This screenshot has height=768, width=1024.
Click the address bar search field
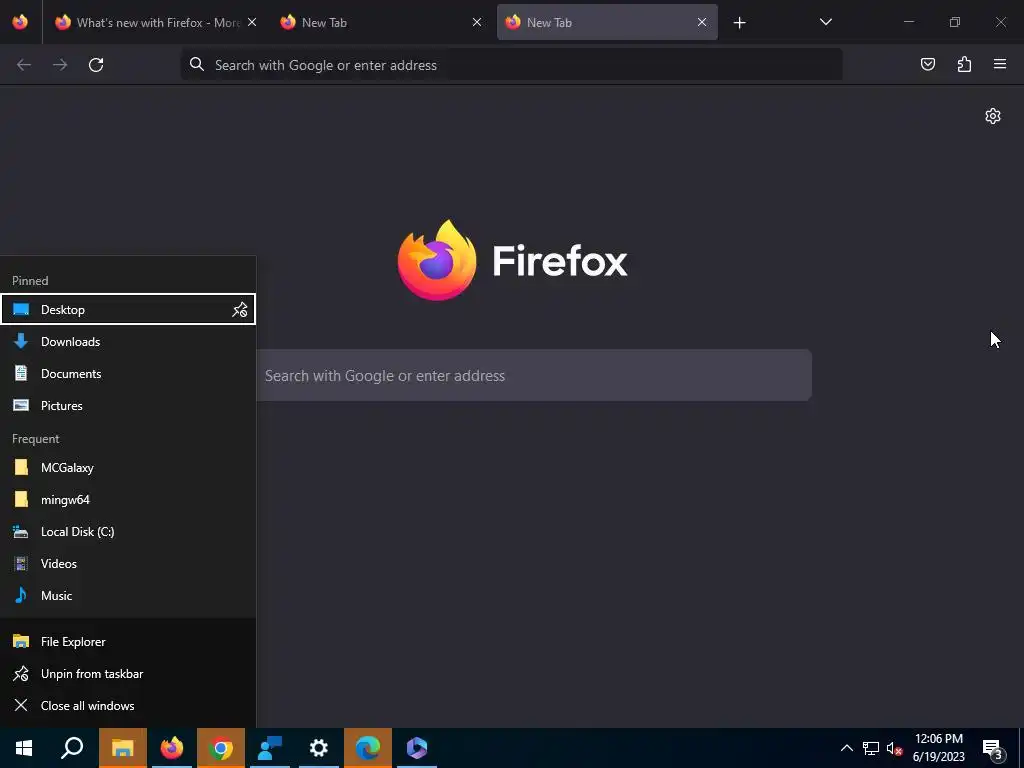511,65
